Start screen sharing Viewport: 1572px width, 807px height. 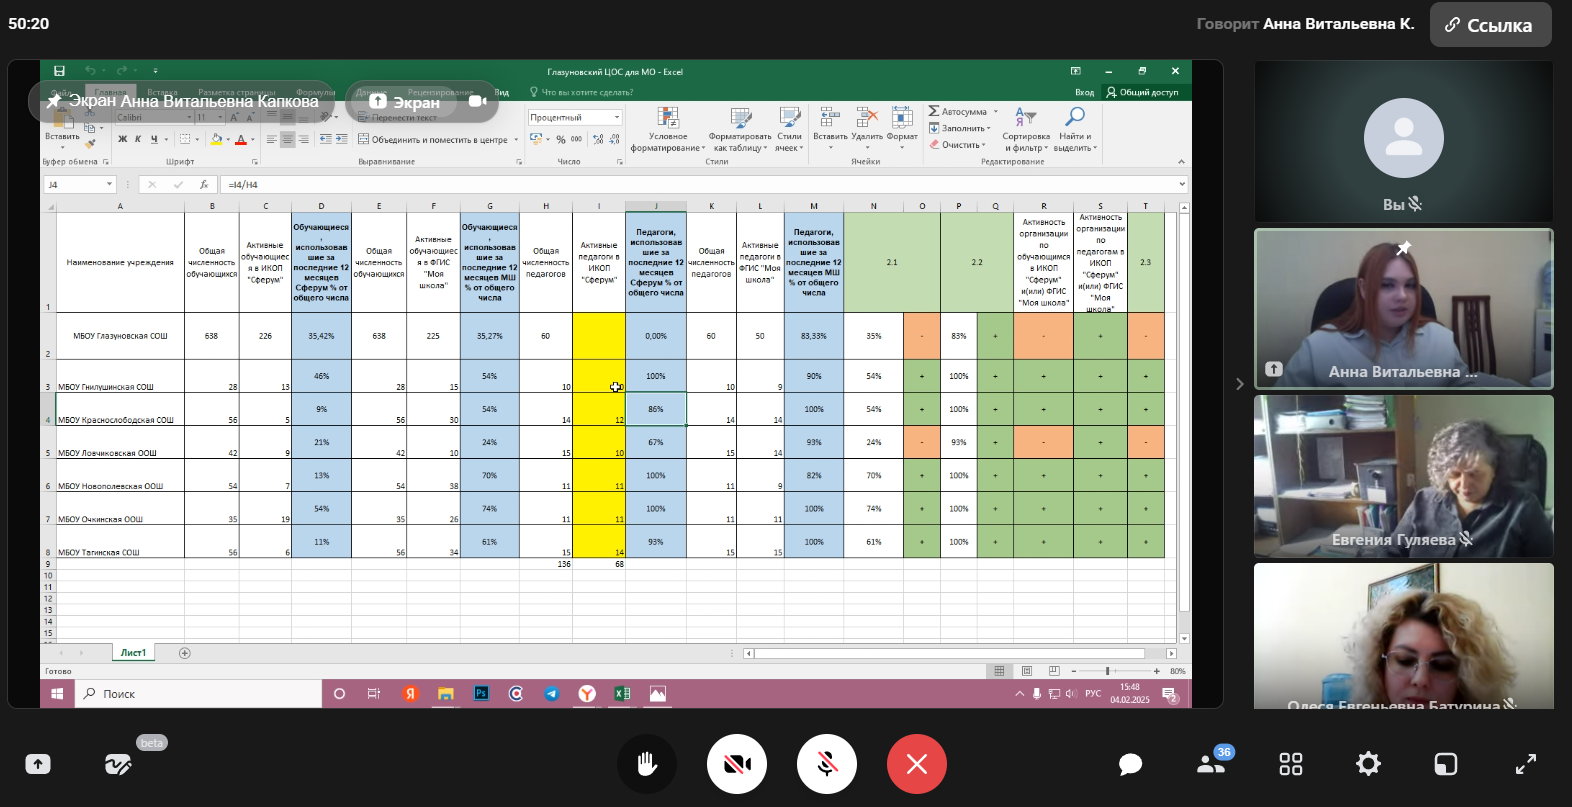pos(38,765)
